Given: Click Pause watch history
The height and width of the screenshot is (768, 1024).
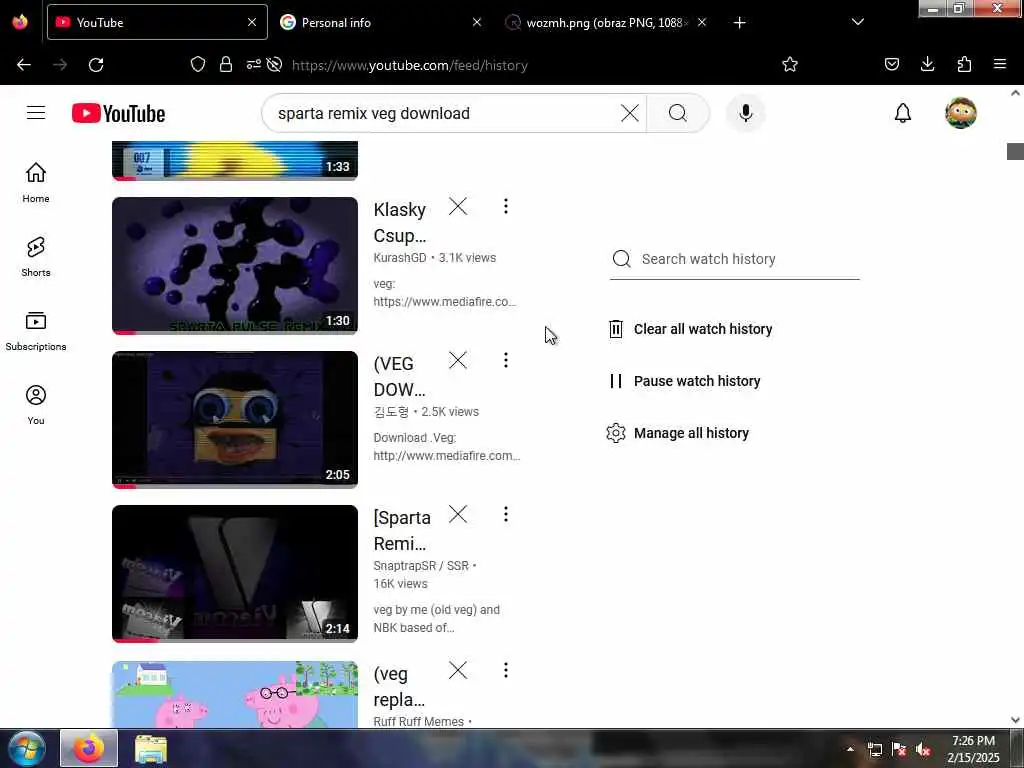Looking at the screenshot, I should point(684,381).
